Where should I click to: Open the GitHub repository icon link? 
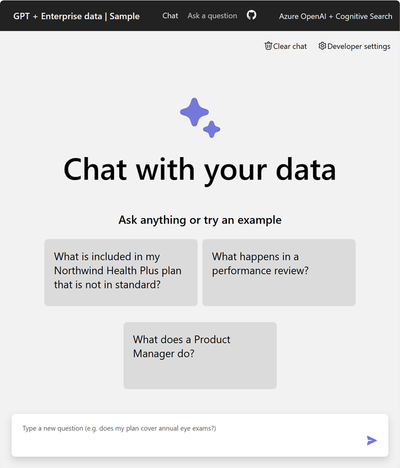[251, 15]
